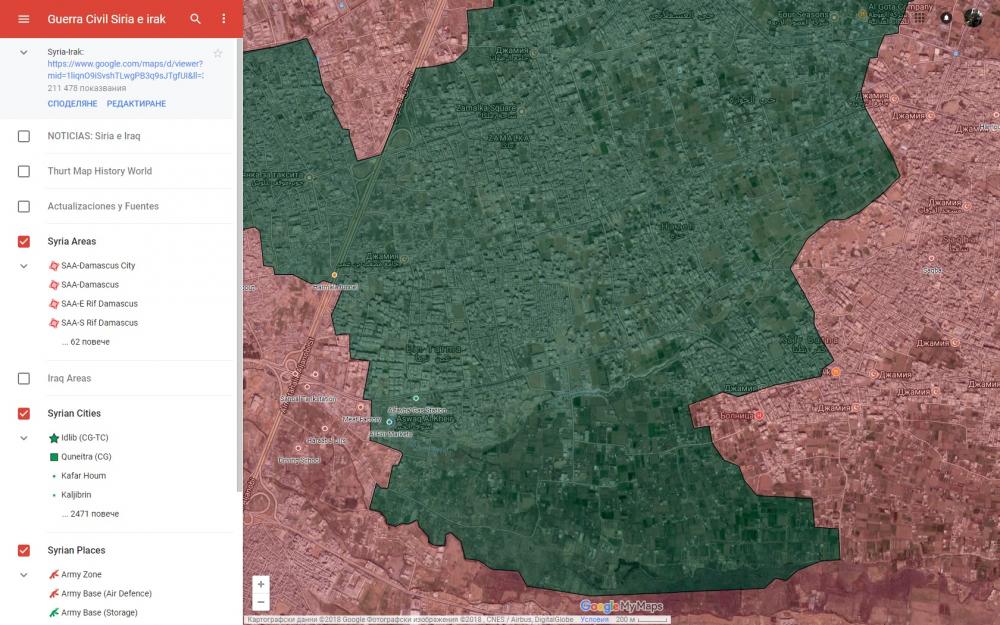Collapse the Syrian Cities item list
The image size is (1000, 625).
(x=24, y=438)
